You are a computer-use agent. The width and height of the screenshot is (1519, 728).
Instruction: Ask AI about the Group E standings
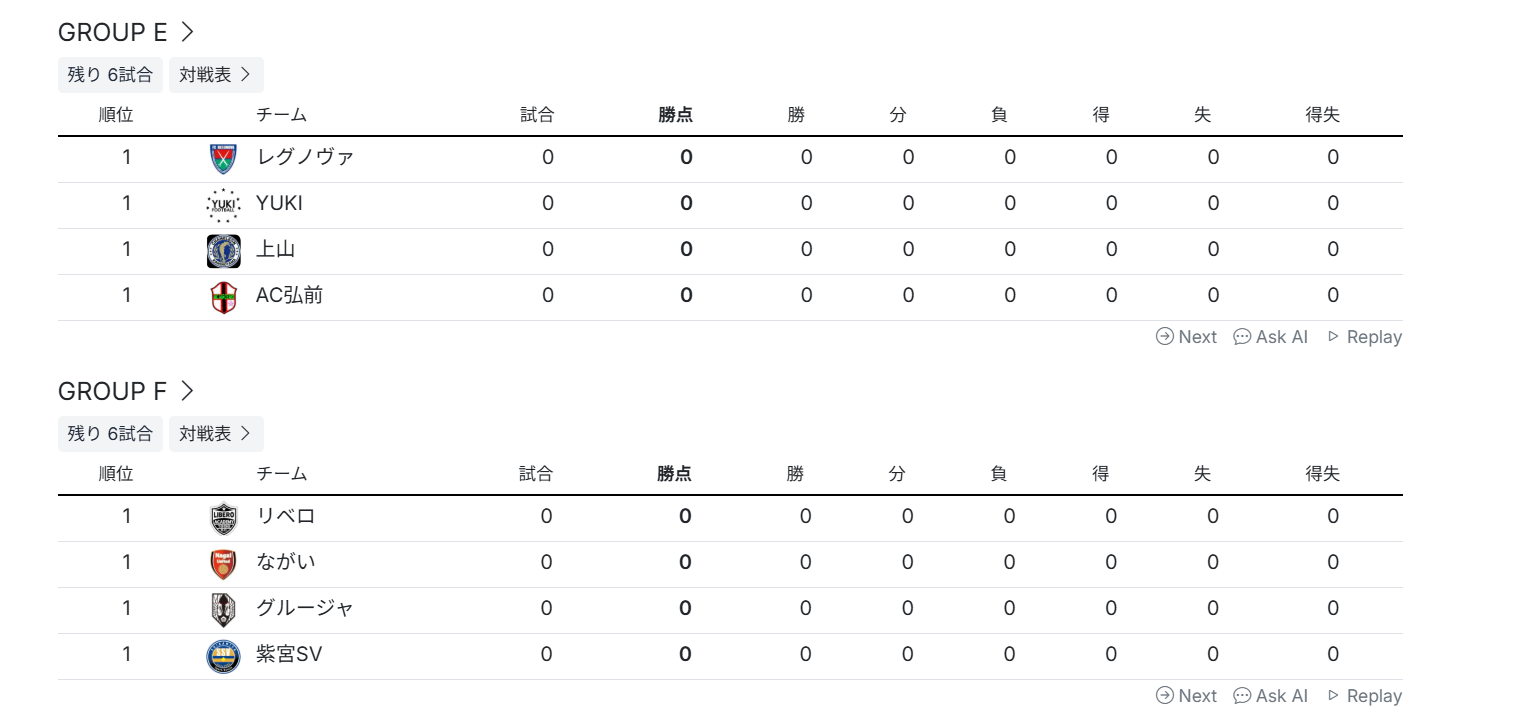click(x=1271, y=337)
